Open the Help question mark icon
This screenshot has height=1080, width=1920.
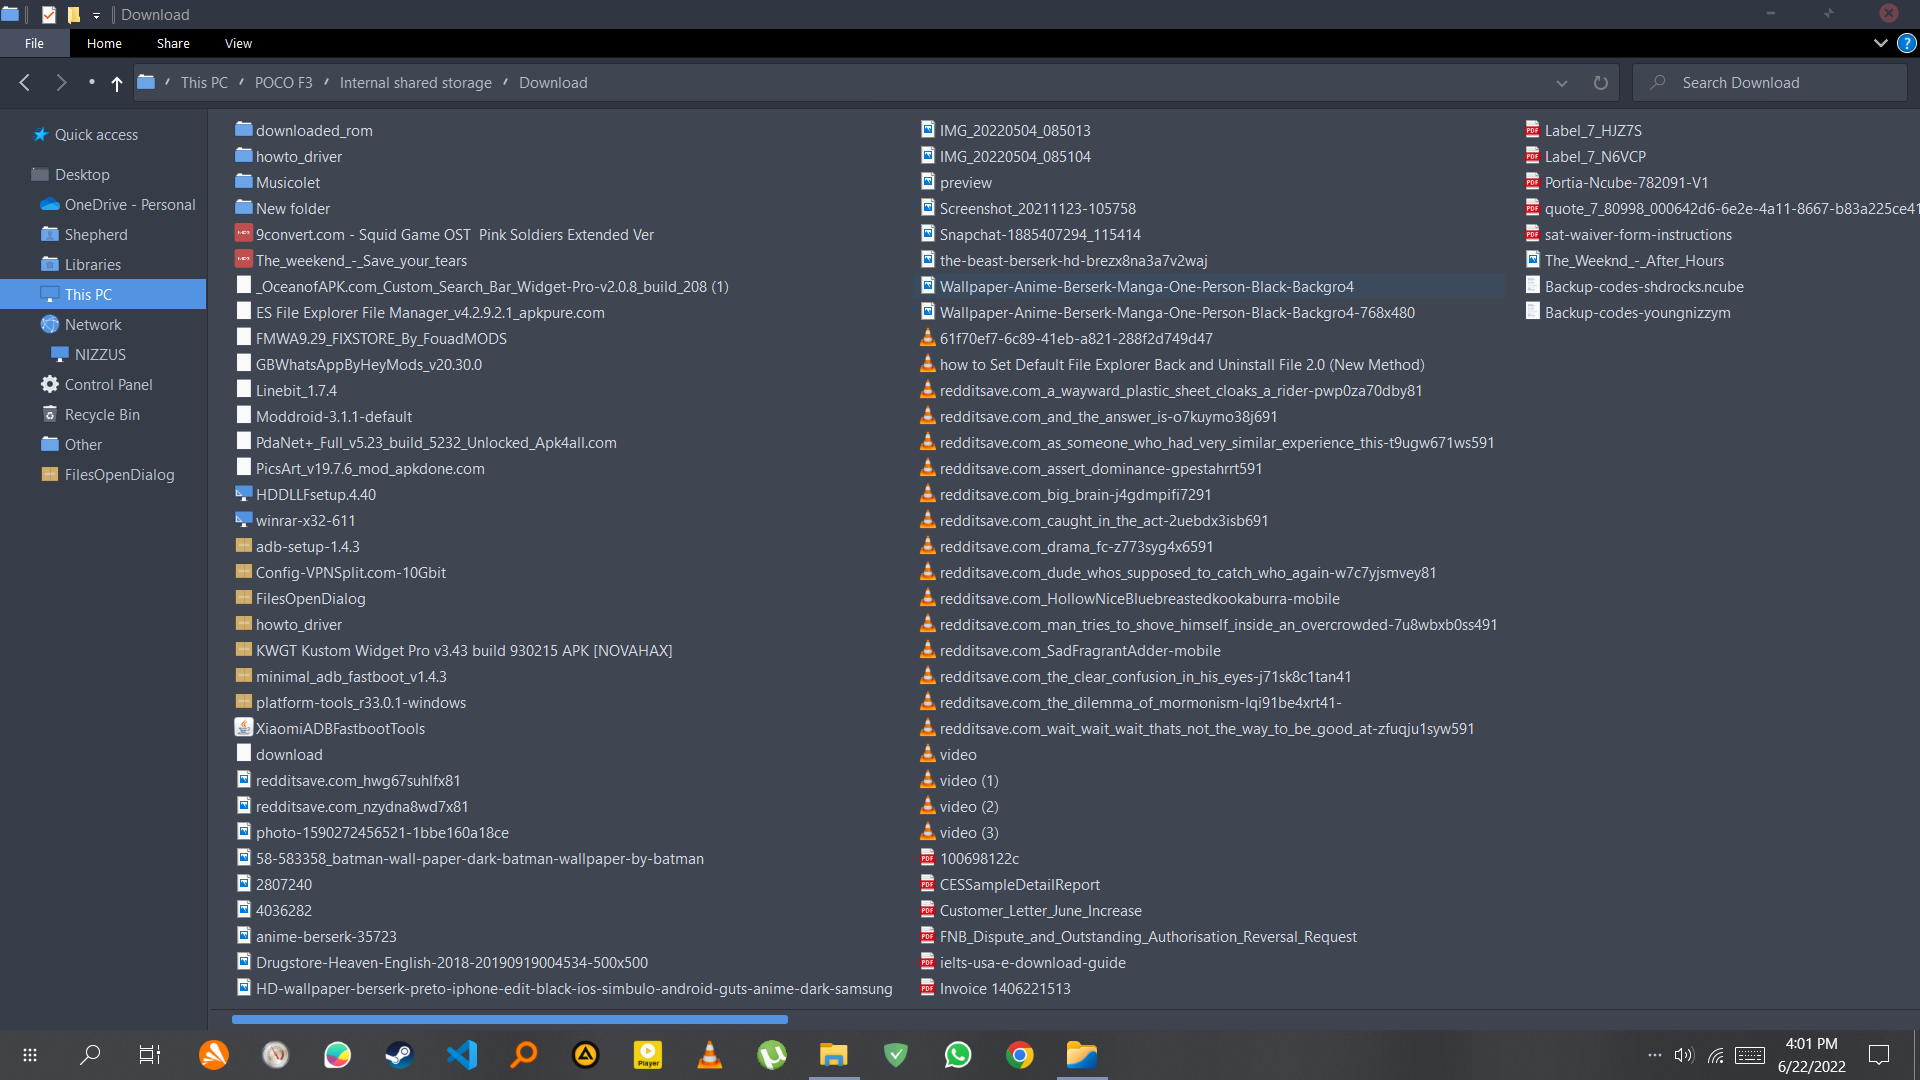[x=1907, y=43]
